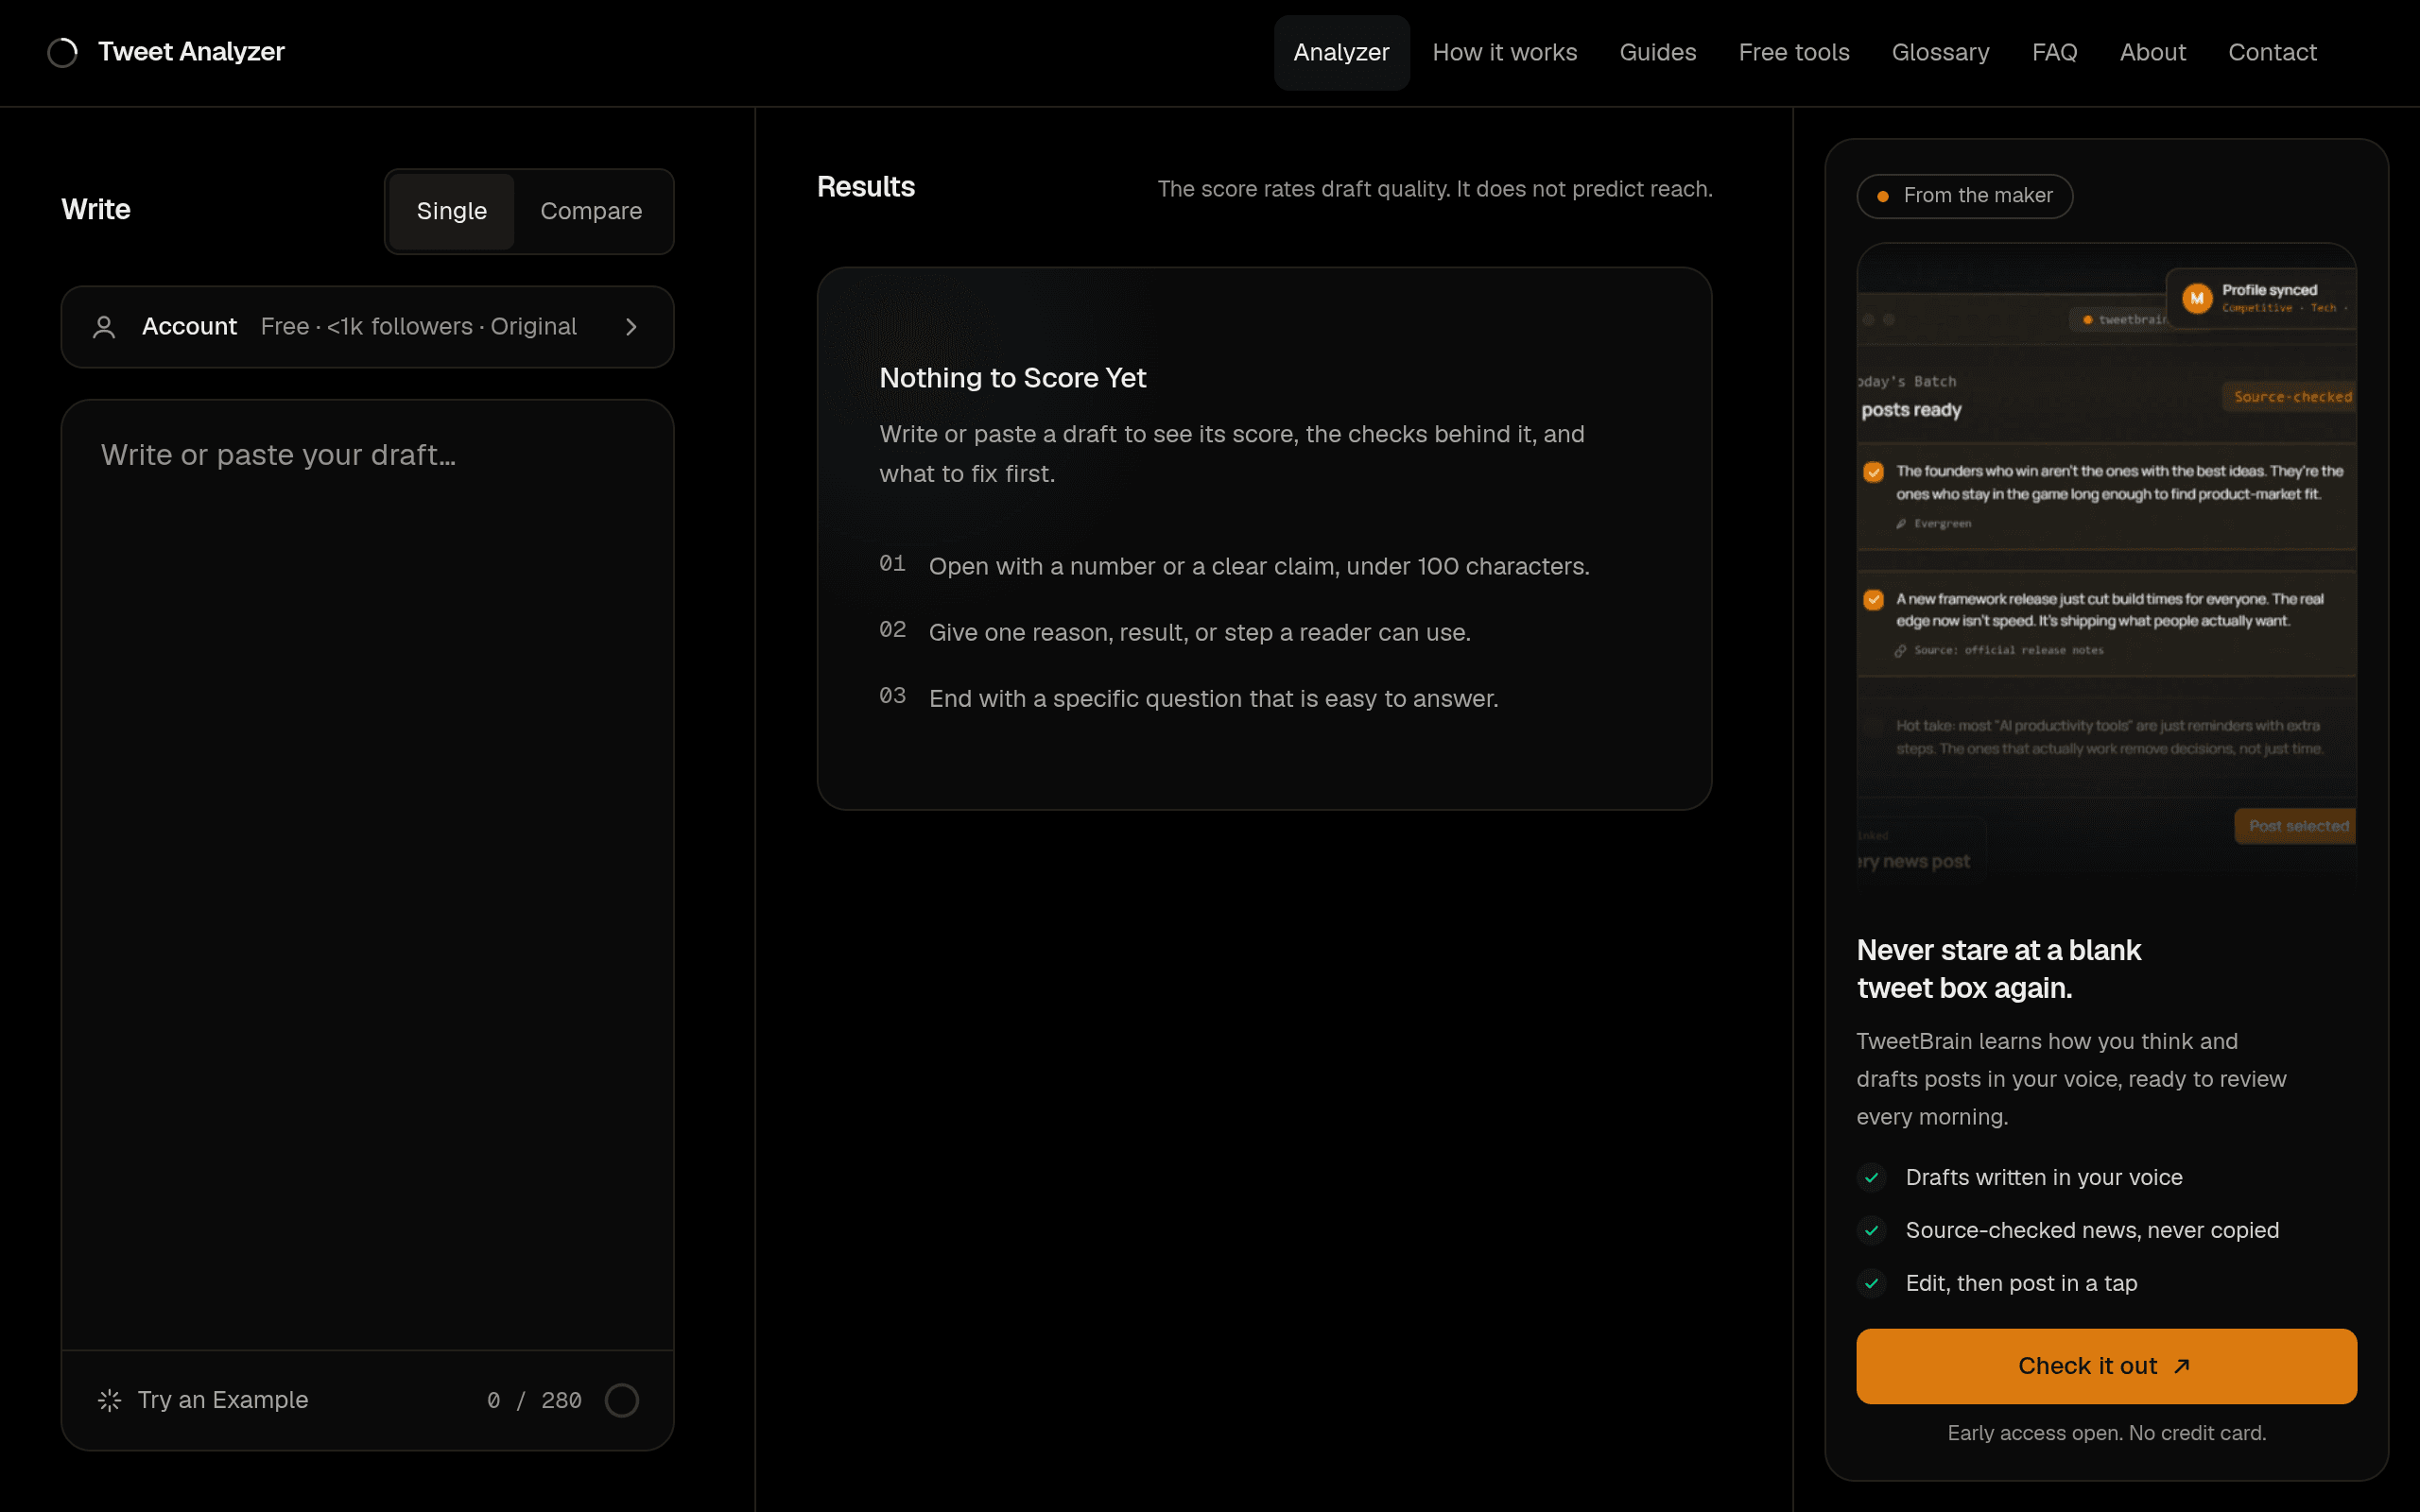Image resolution: width=2420 pixels, height=1512 pixels.
Task: Click checkmark next to Edit, then post
Action: [1872, 1284]
